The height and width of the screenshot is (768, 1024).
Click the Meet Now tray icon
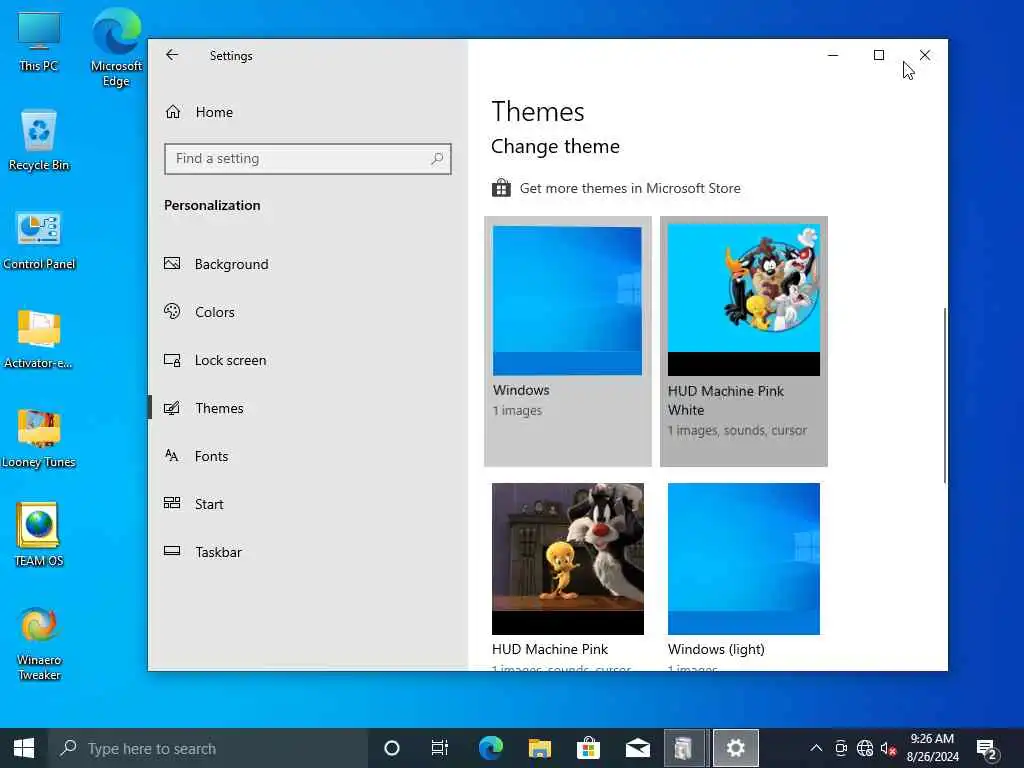(841, 748)
